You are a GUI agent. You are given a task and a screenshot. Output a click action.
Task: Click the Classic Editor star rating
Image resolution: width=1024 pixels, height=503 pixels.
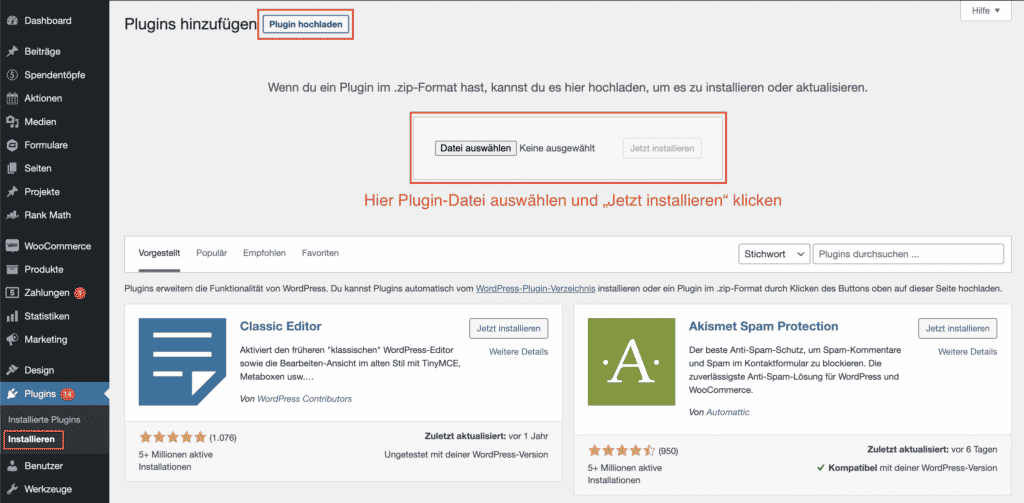pos(173,438)
